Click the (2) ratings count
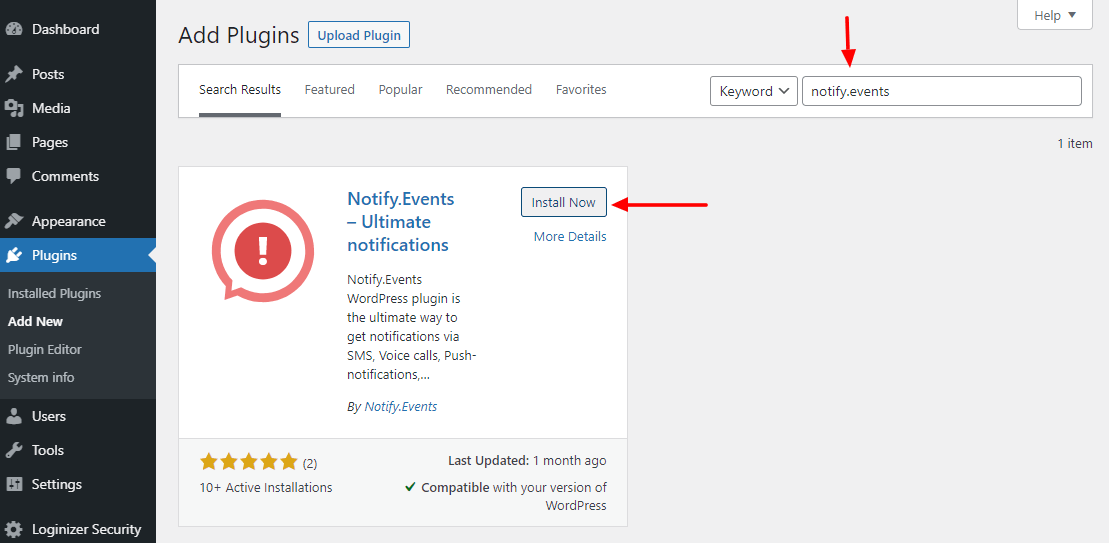 (310, 464)
